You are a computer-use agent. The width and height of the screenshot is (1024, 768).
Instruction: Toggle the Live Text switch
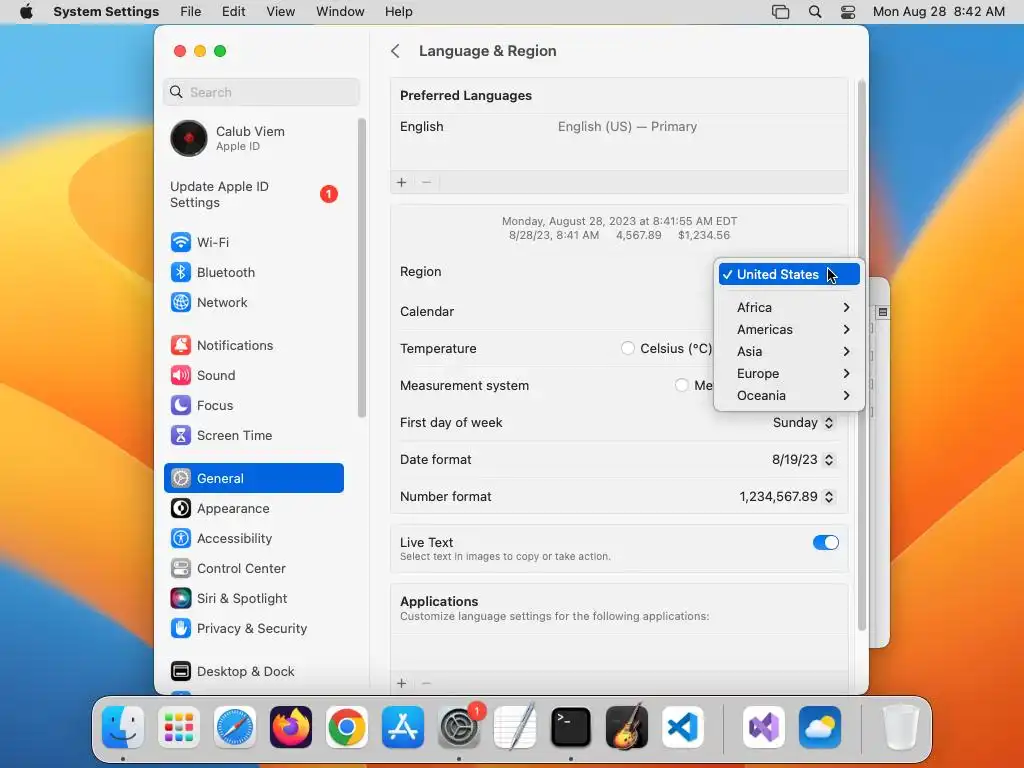(825, 543)
